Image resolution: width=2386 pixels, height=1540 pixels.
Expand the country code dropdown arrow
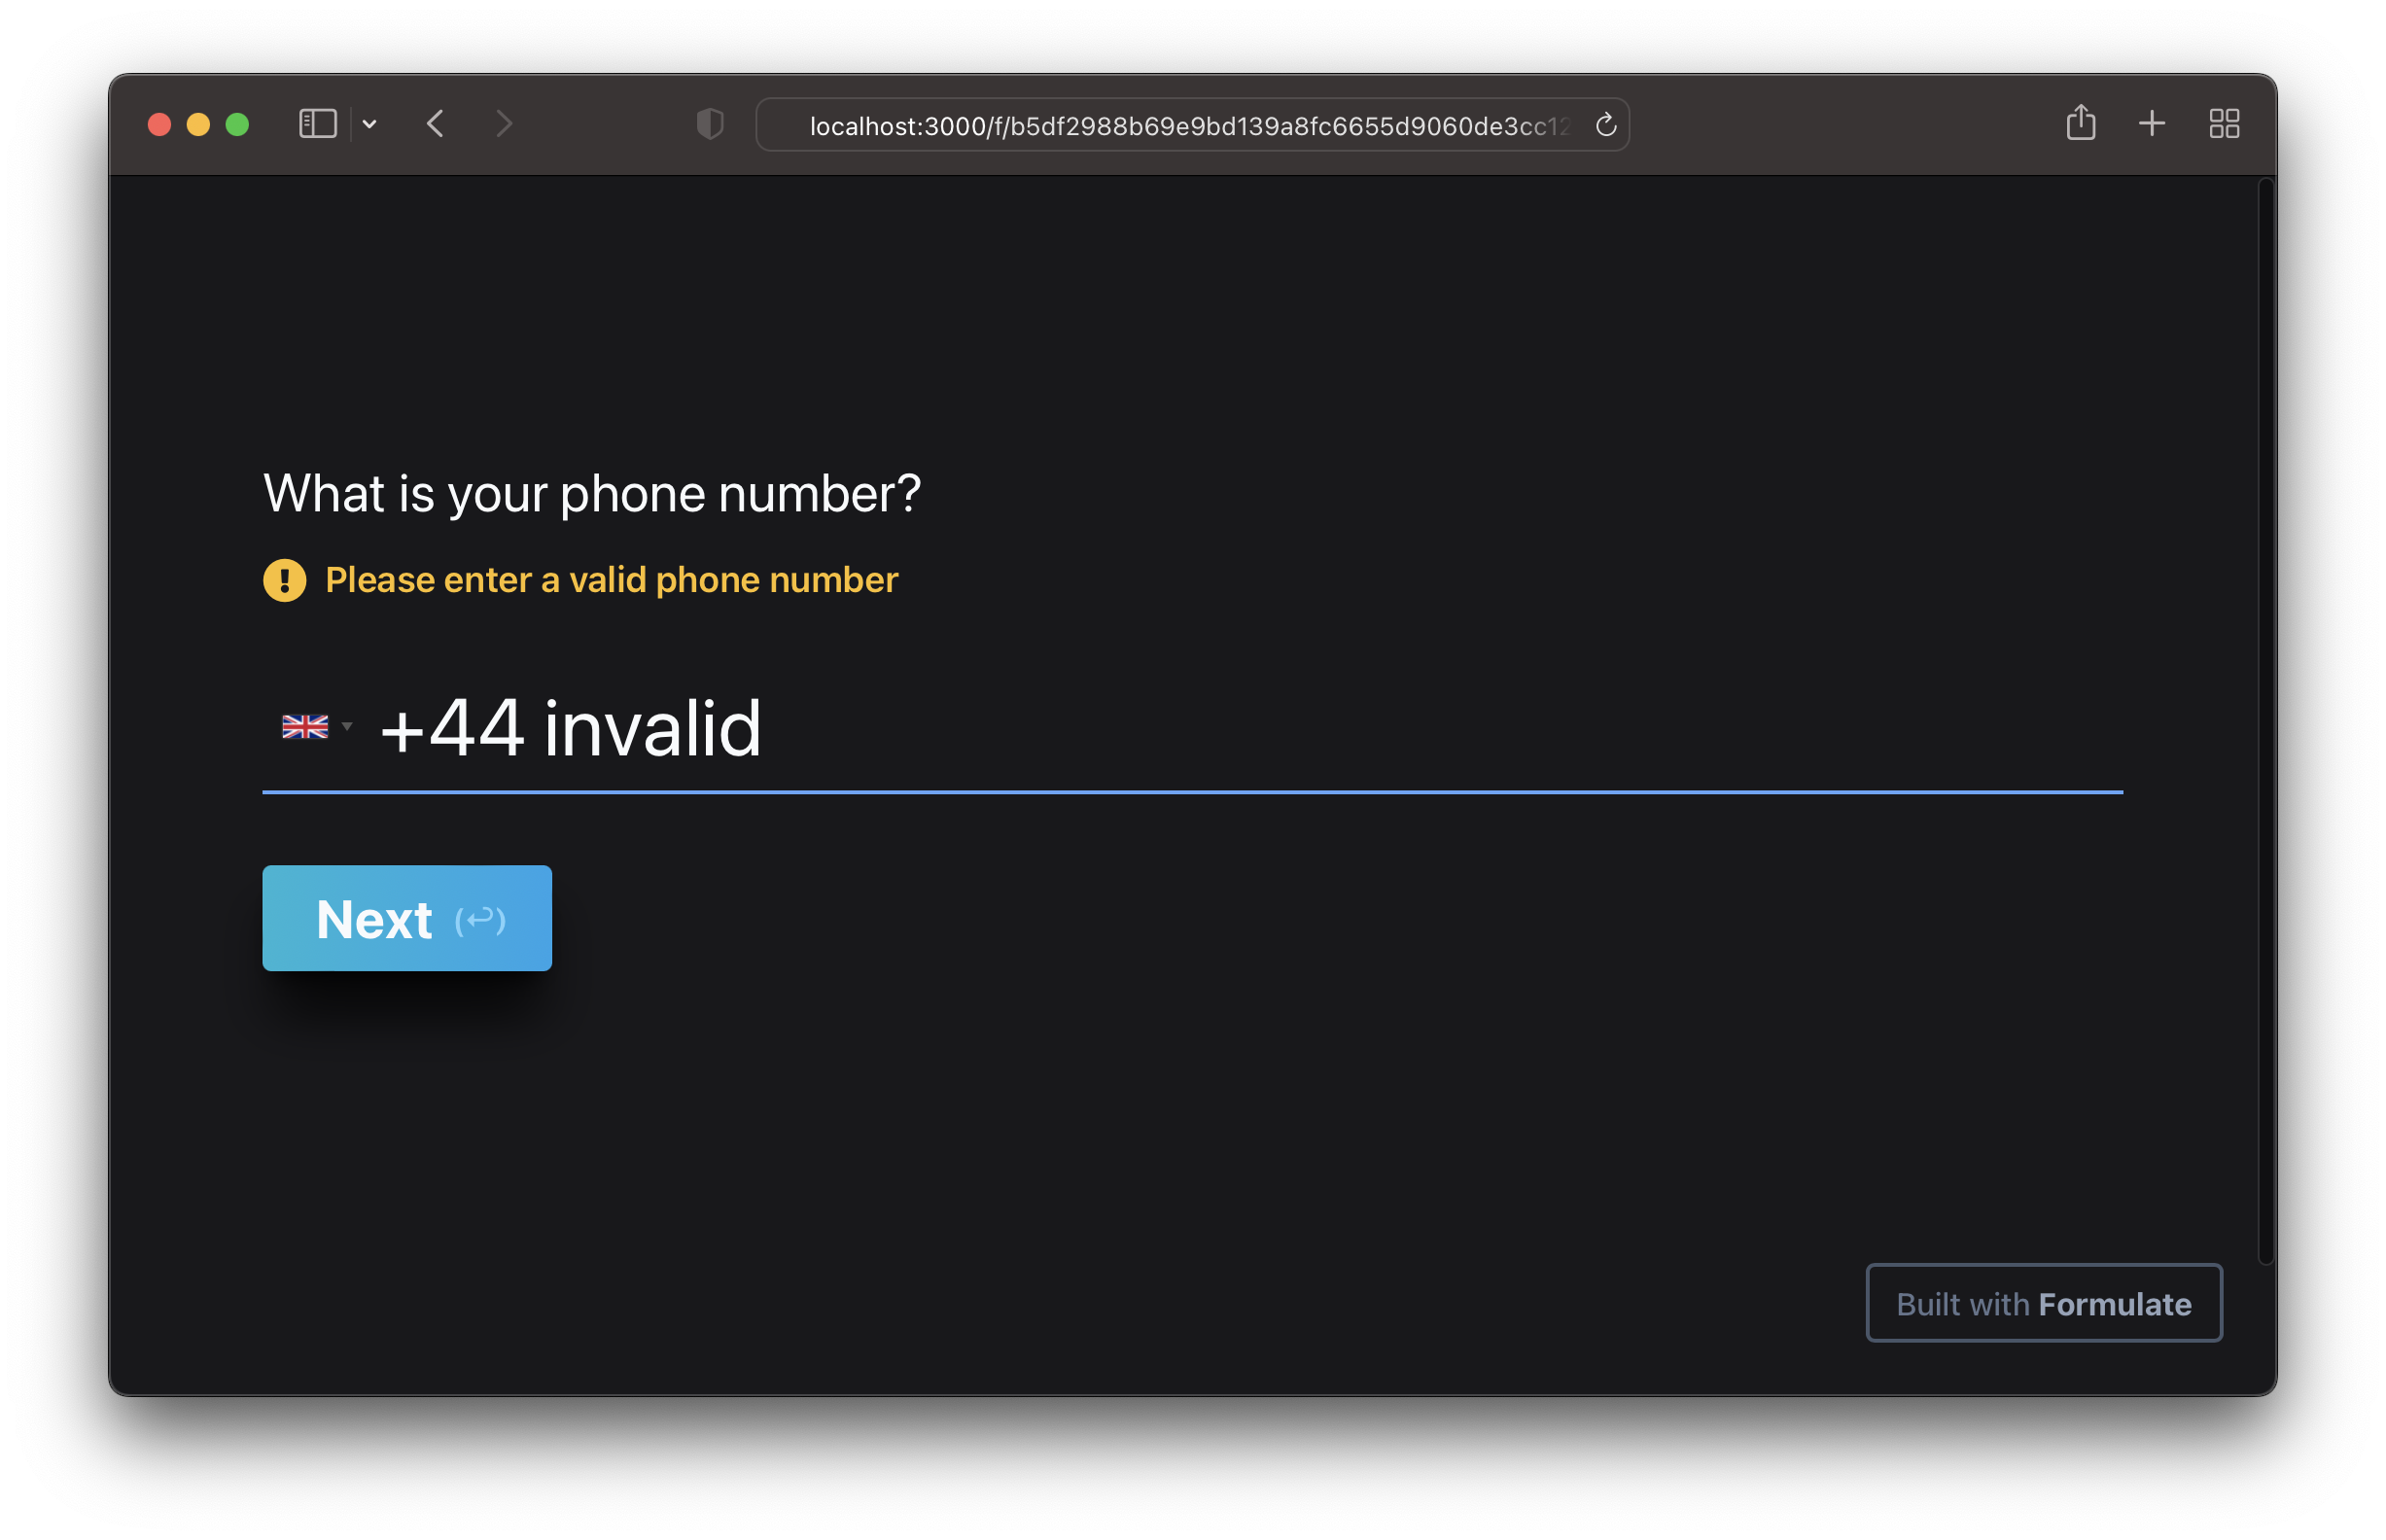point(347,727)
